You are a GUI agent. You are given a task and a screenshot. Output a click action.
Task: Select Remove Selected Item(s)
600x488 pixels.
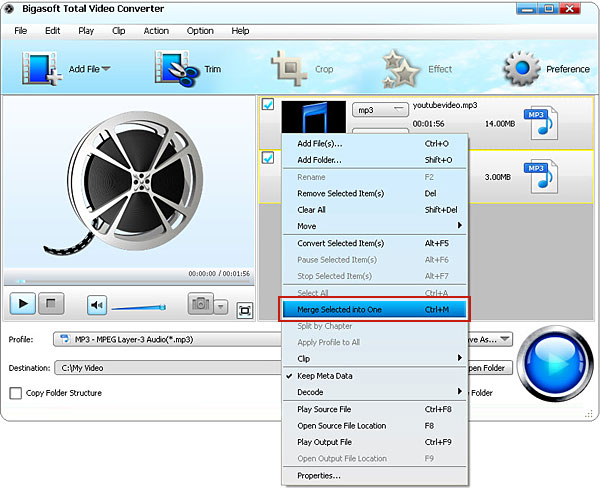tap(374, 193)
